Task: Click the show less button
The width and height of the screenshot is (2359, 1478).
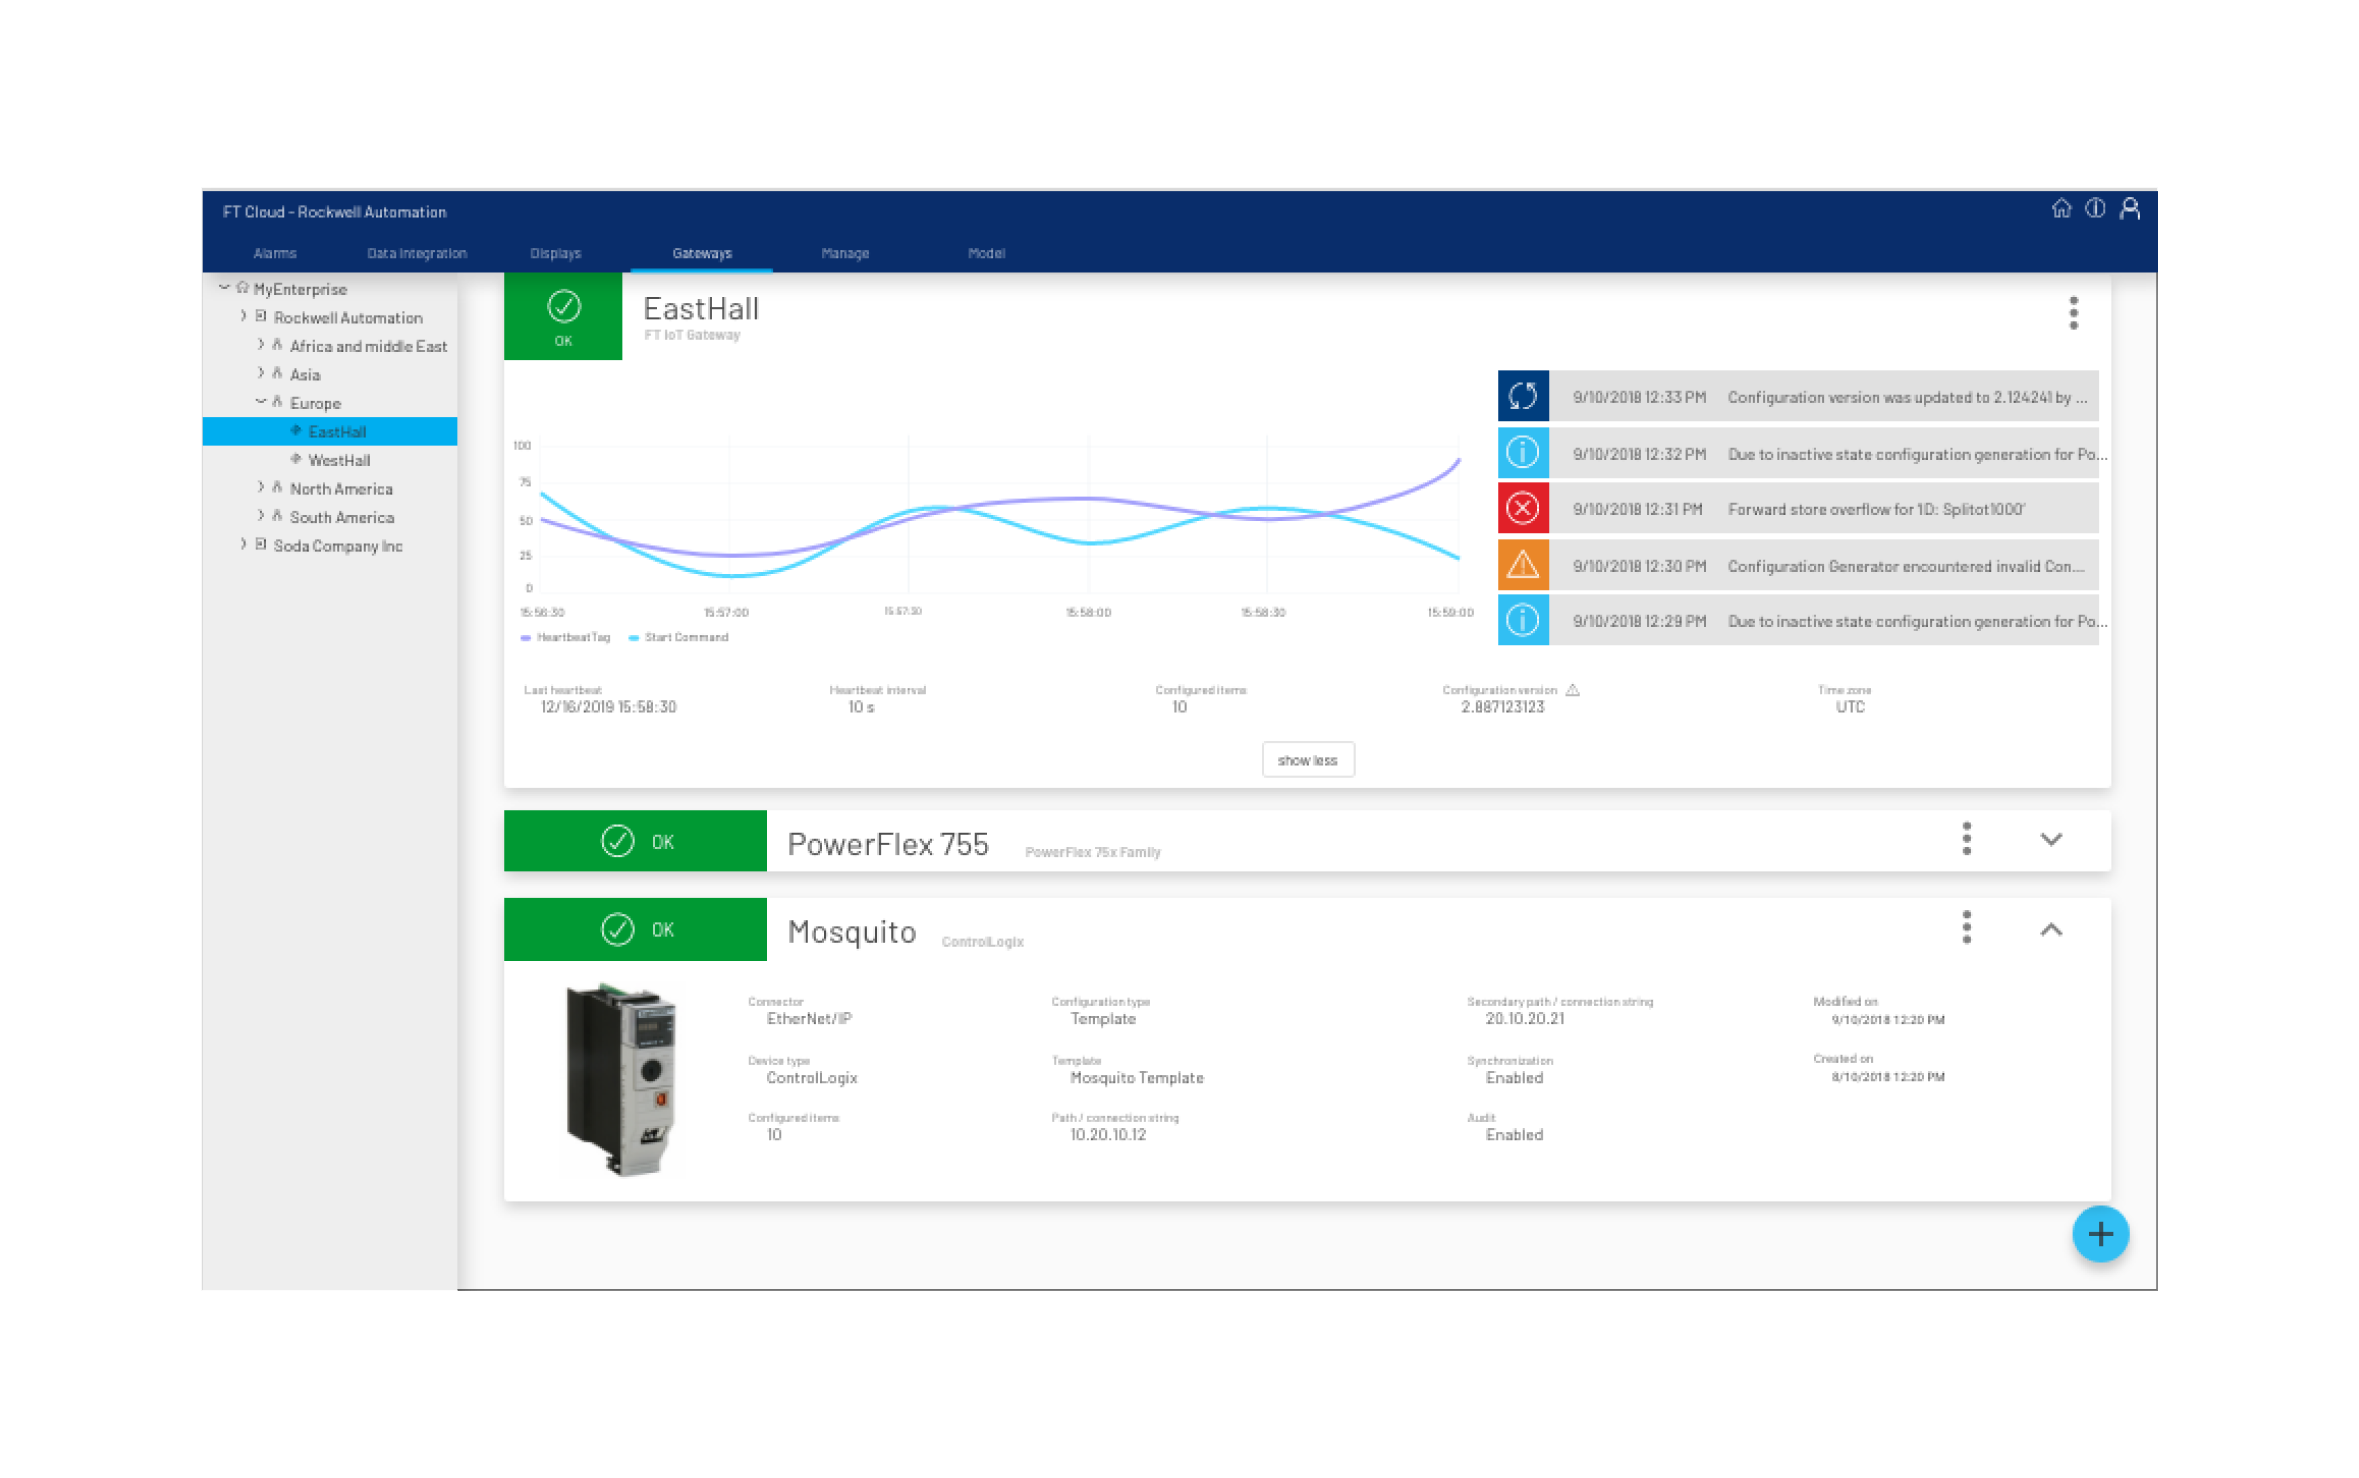Action: pos(1307,760)
